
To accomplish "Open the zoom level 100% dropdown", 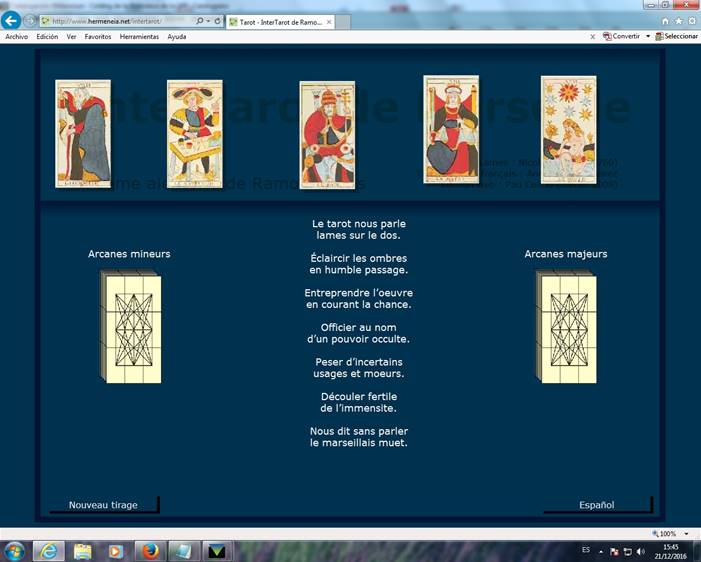I will coord(684,534).
